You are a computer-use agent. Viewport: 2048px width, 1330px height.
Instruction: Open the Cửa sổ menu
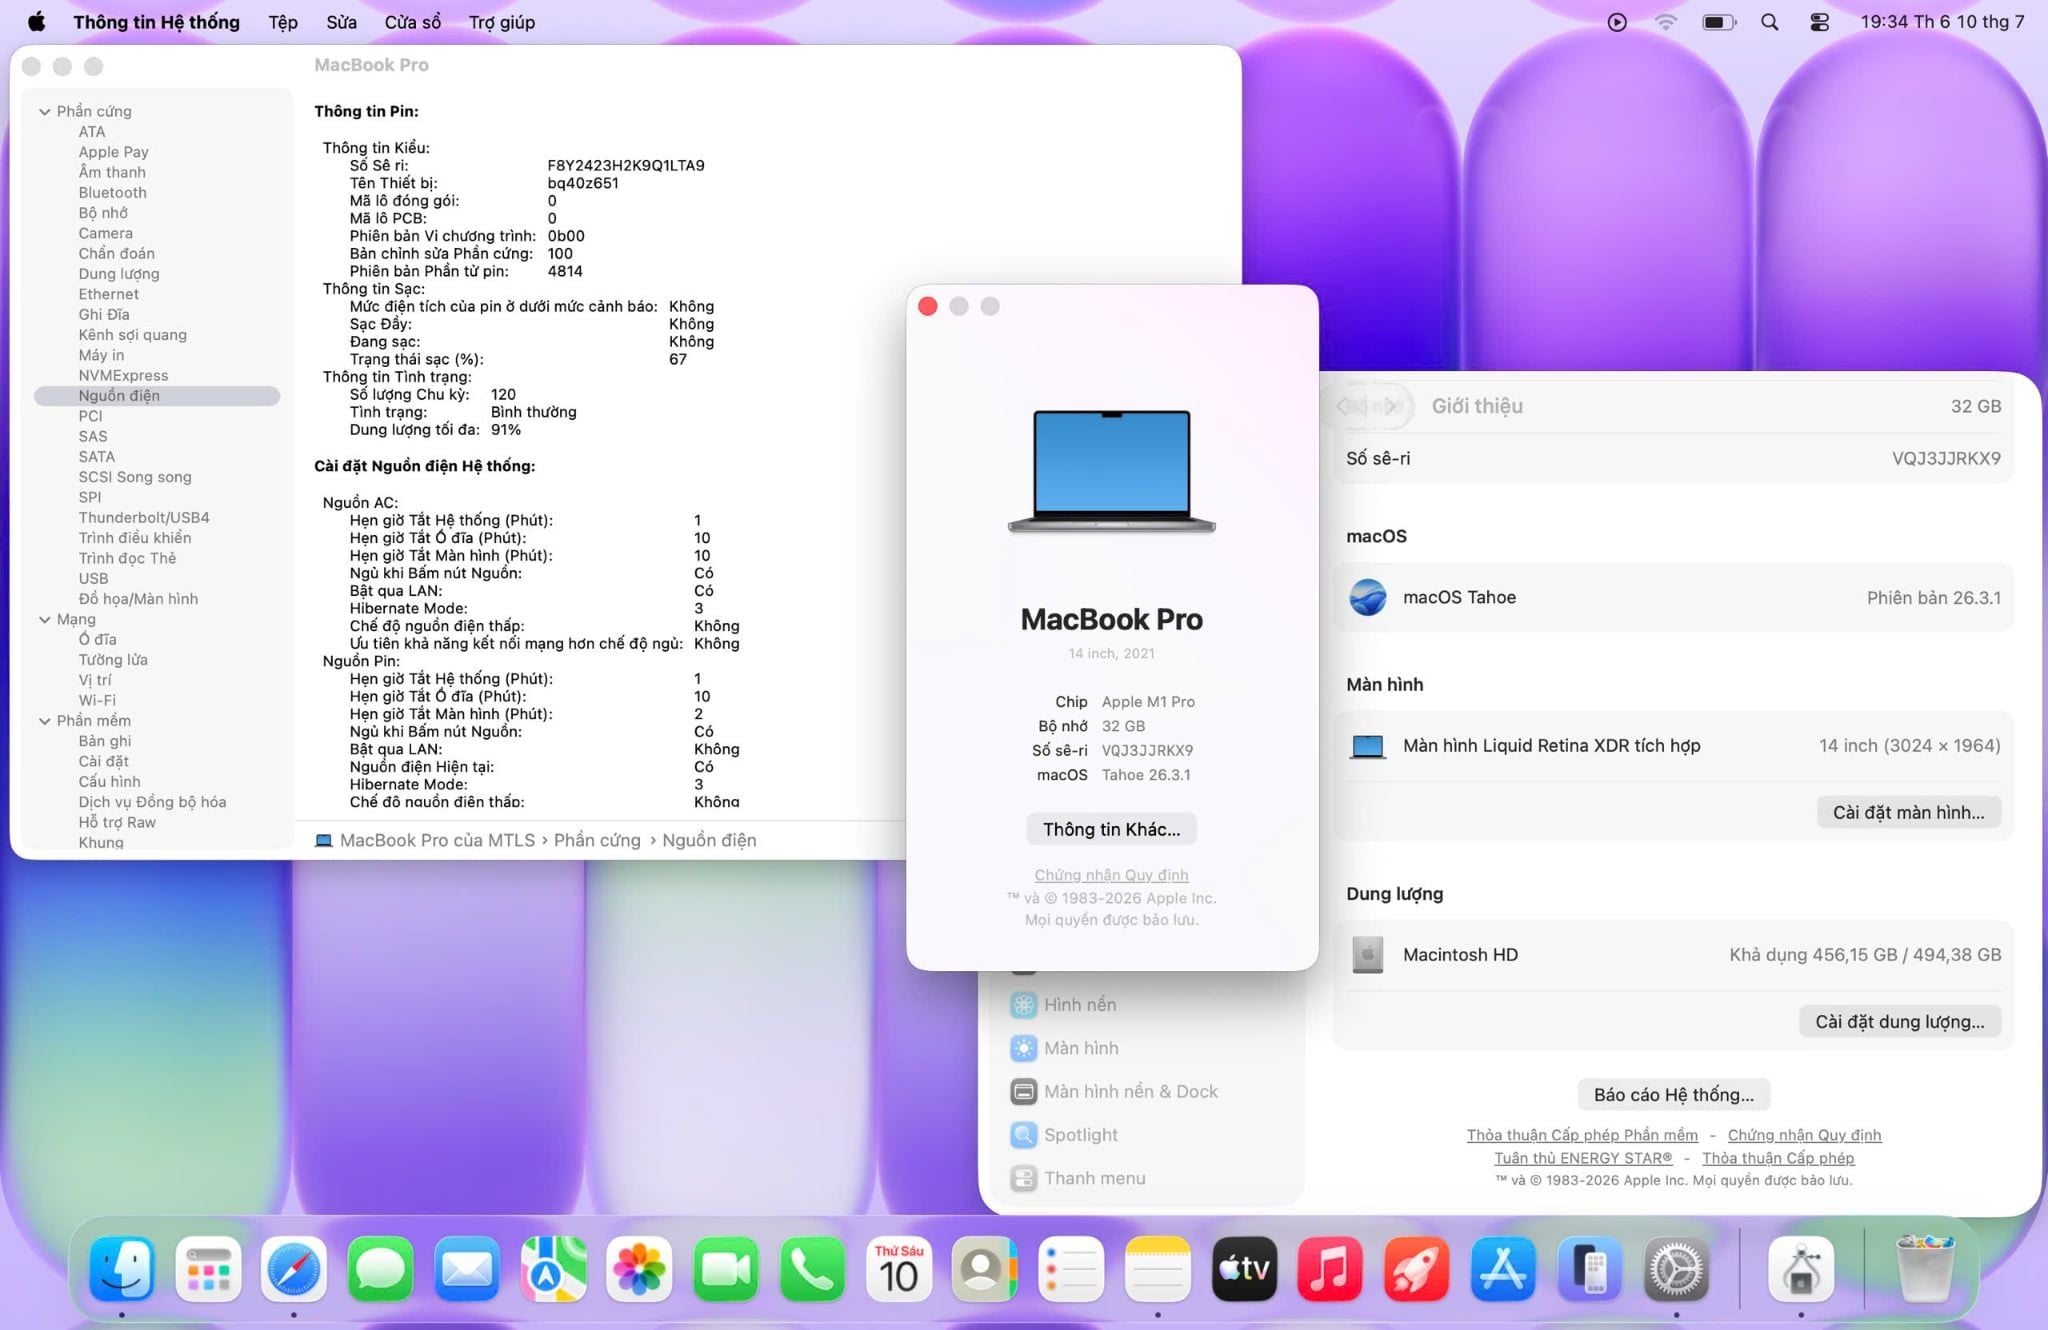[x=413, y=22]
